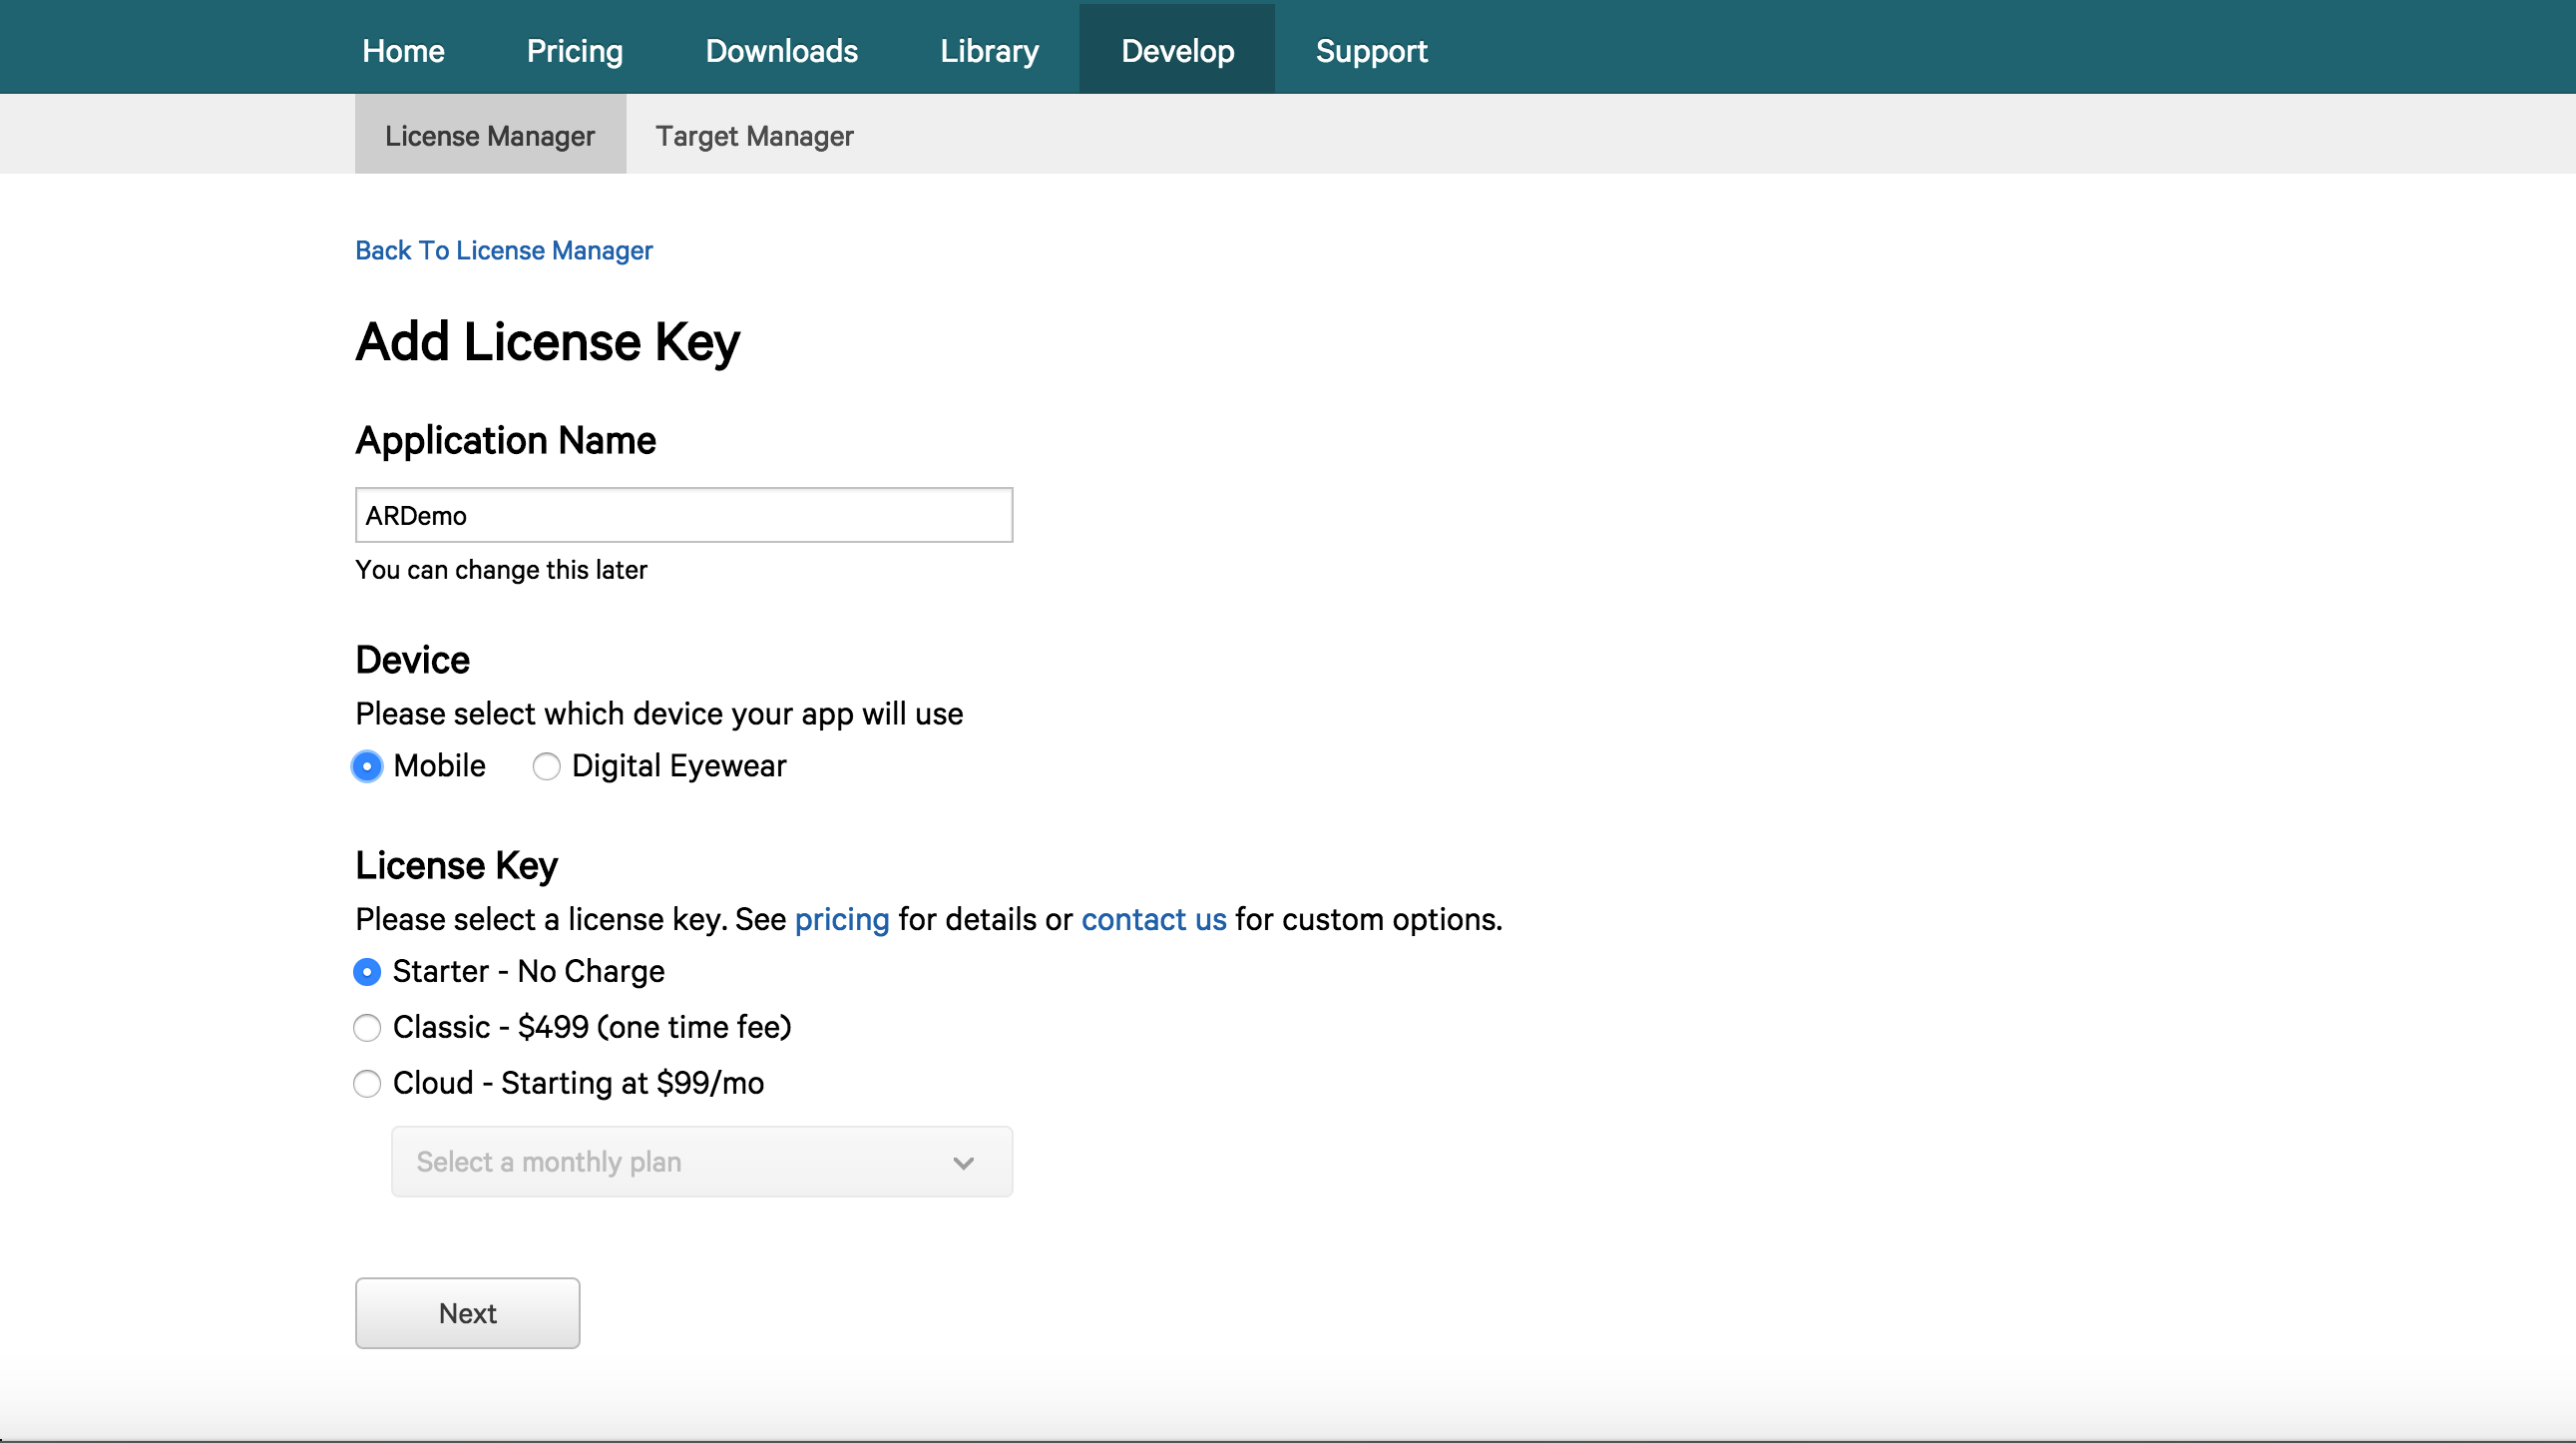
Task: Expand the monthly plan dropdown selector
Action: (x=702, y=1160)
